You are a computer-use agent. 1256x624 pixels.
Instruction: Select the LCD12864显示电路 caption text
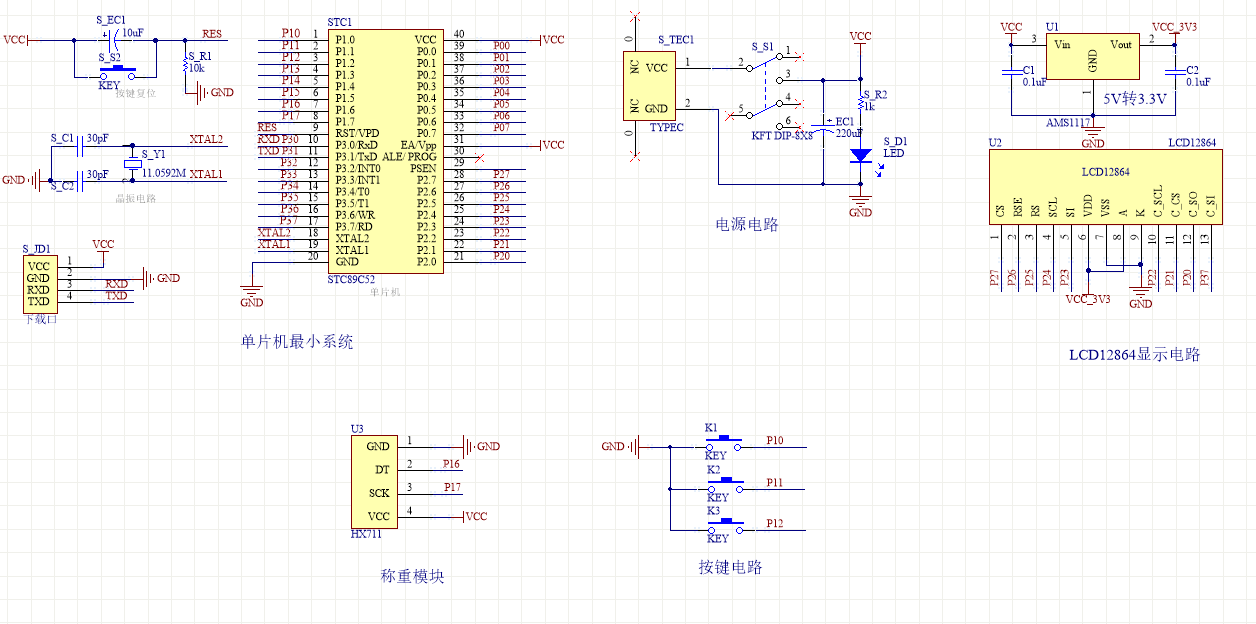click(1134, 355)
